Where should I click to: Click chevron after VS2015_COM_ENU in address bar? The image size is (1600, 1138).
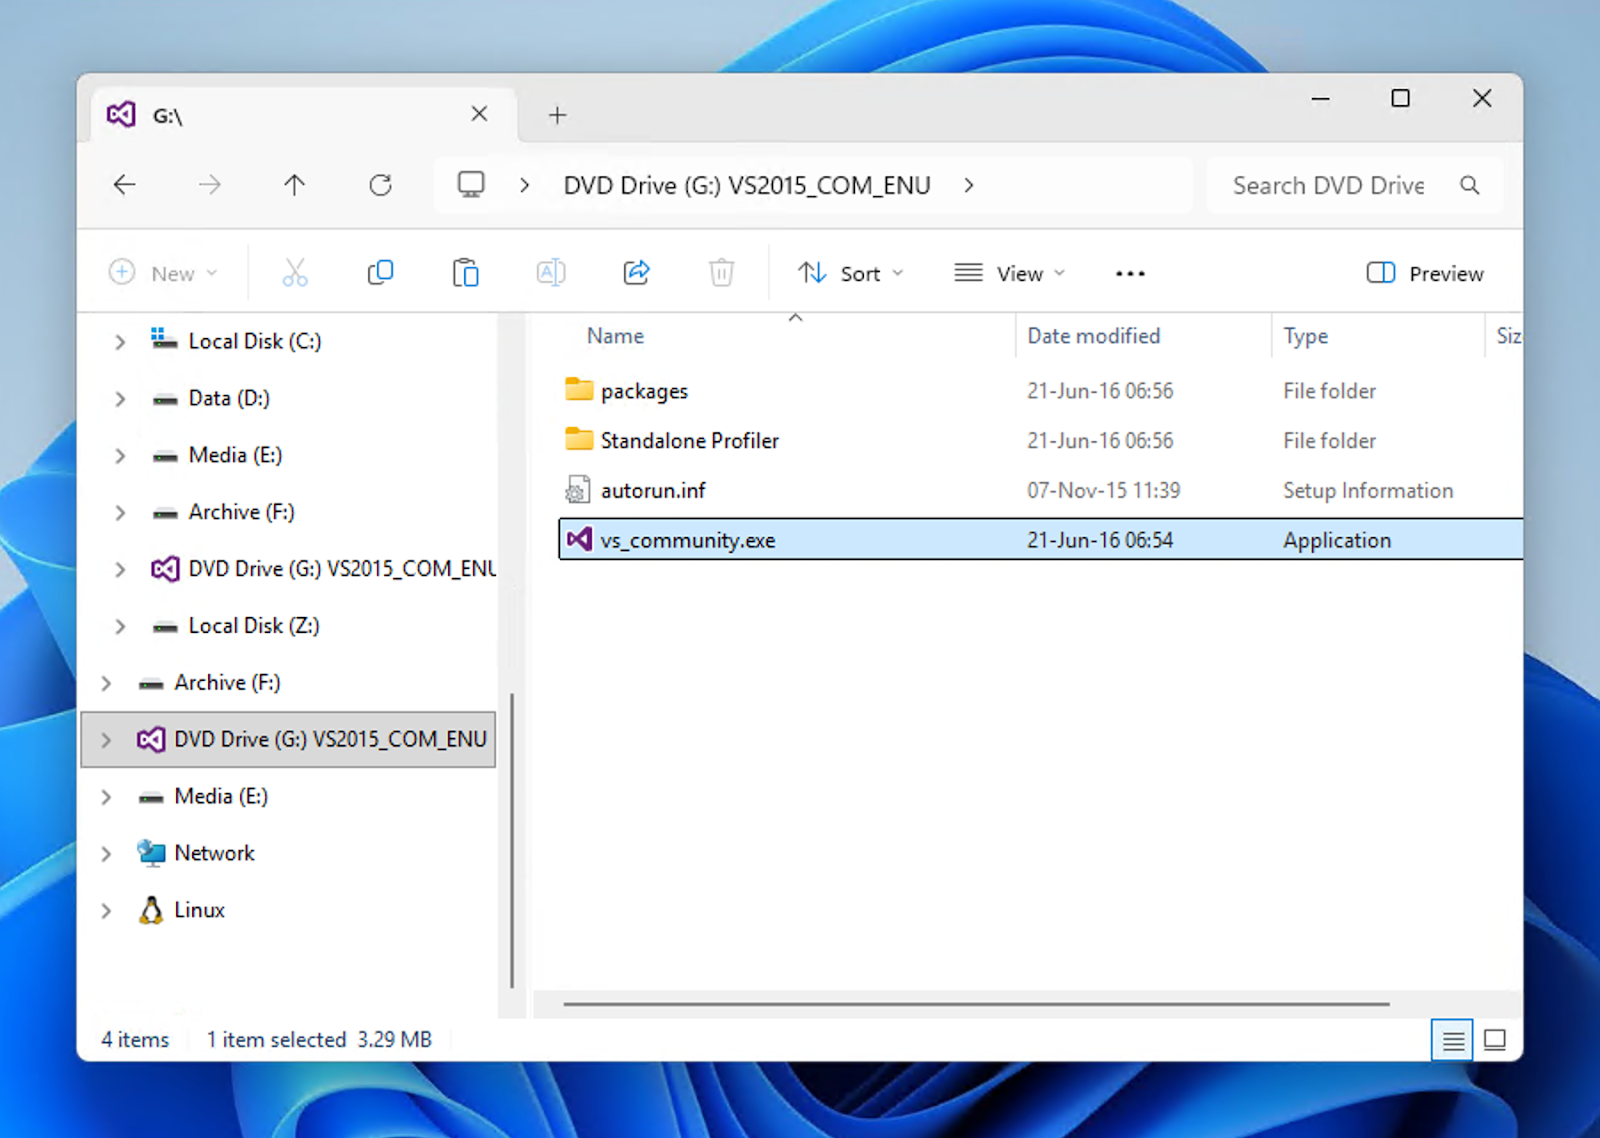968,185
